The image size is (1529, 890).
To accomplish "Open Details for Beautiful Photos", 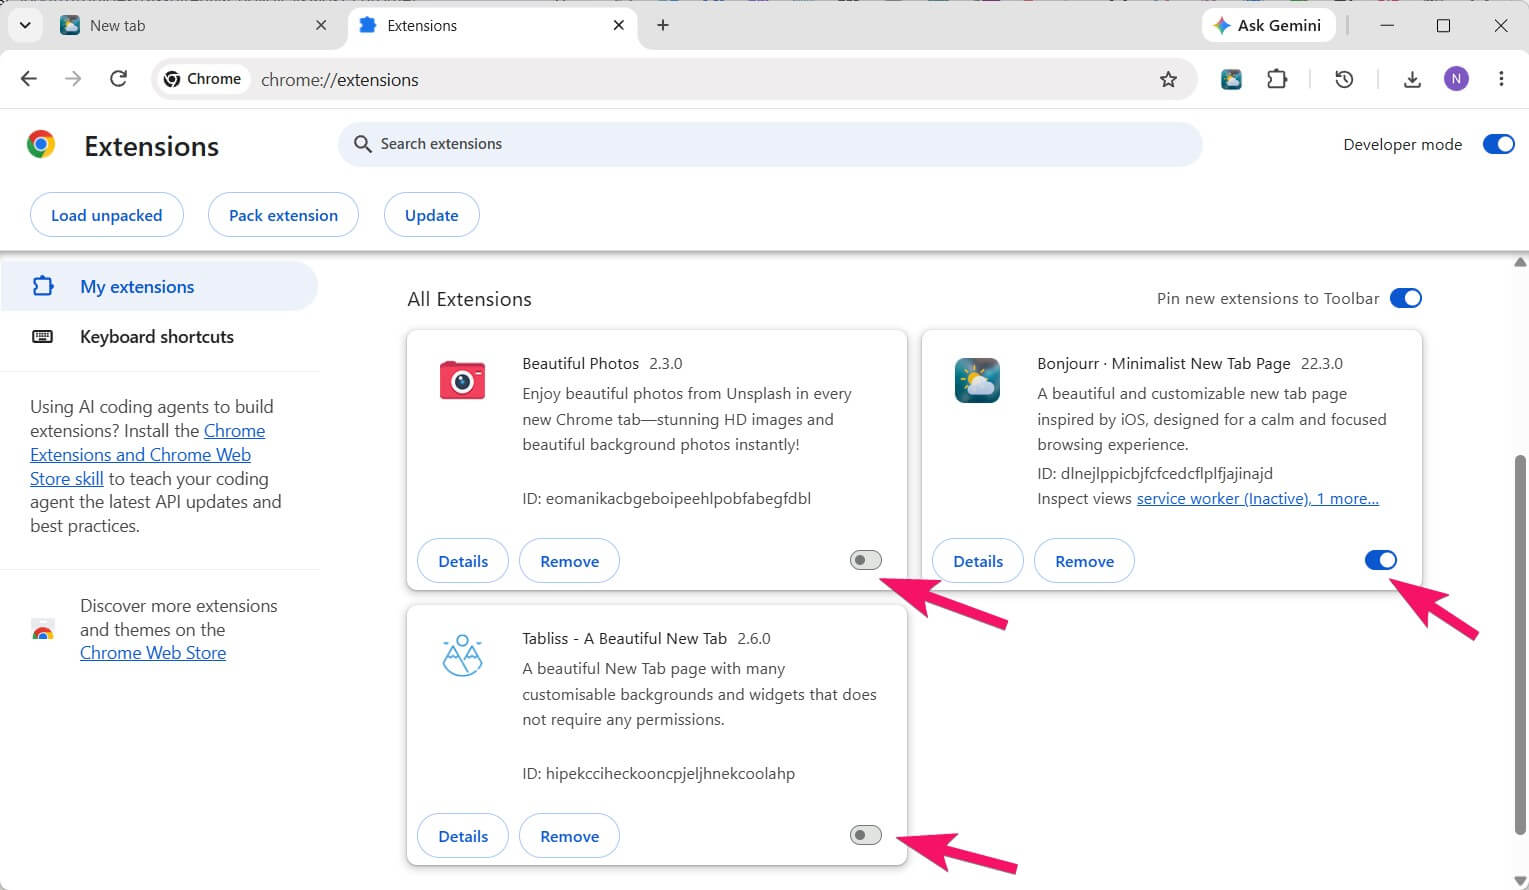I will click(x=463, y=561).
